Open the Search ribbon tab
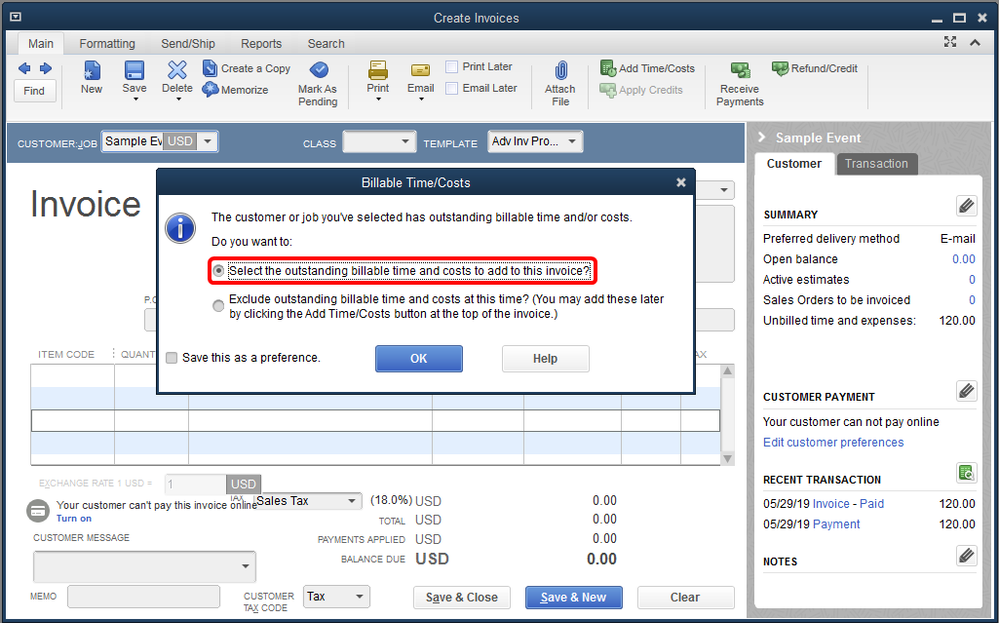 pos(326,44)
